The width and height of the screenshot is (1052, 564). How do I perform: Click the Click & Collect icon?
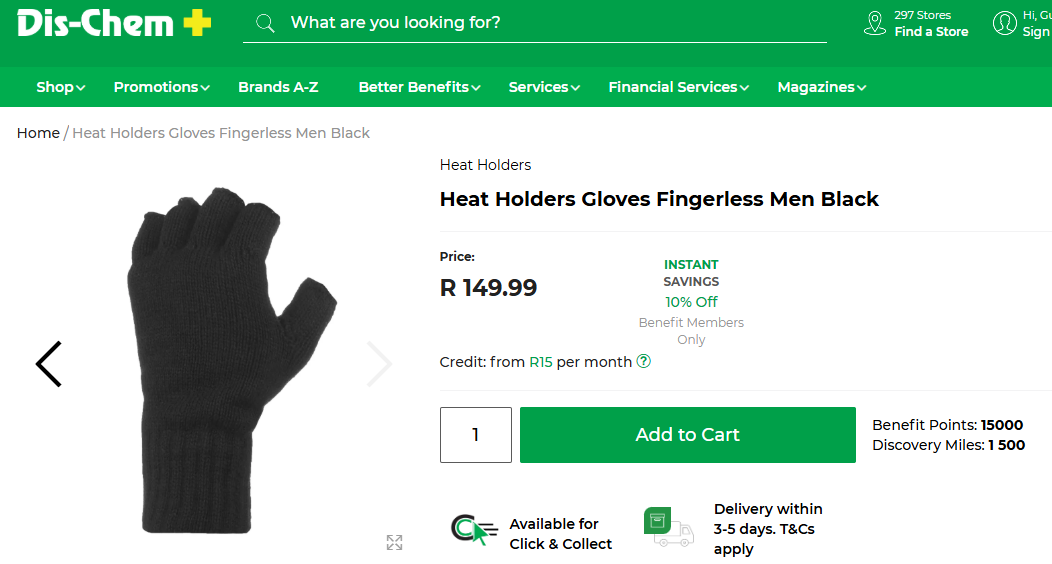473,530
